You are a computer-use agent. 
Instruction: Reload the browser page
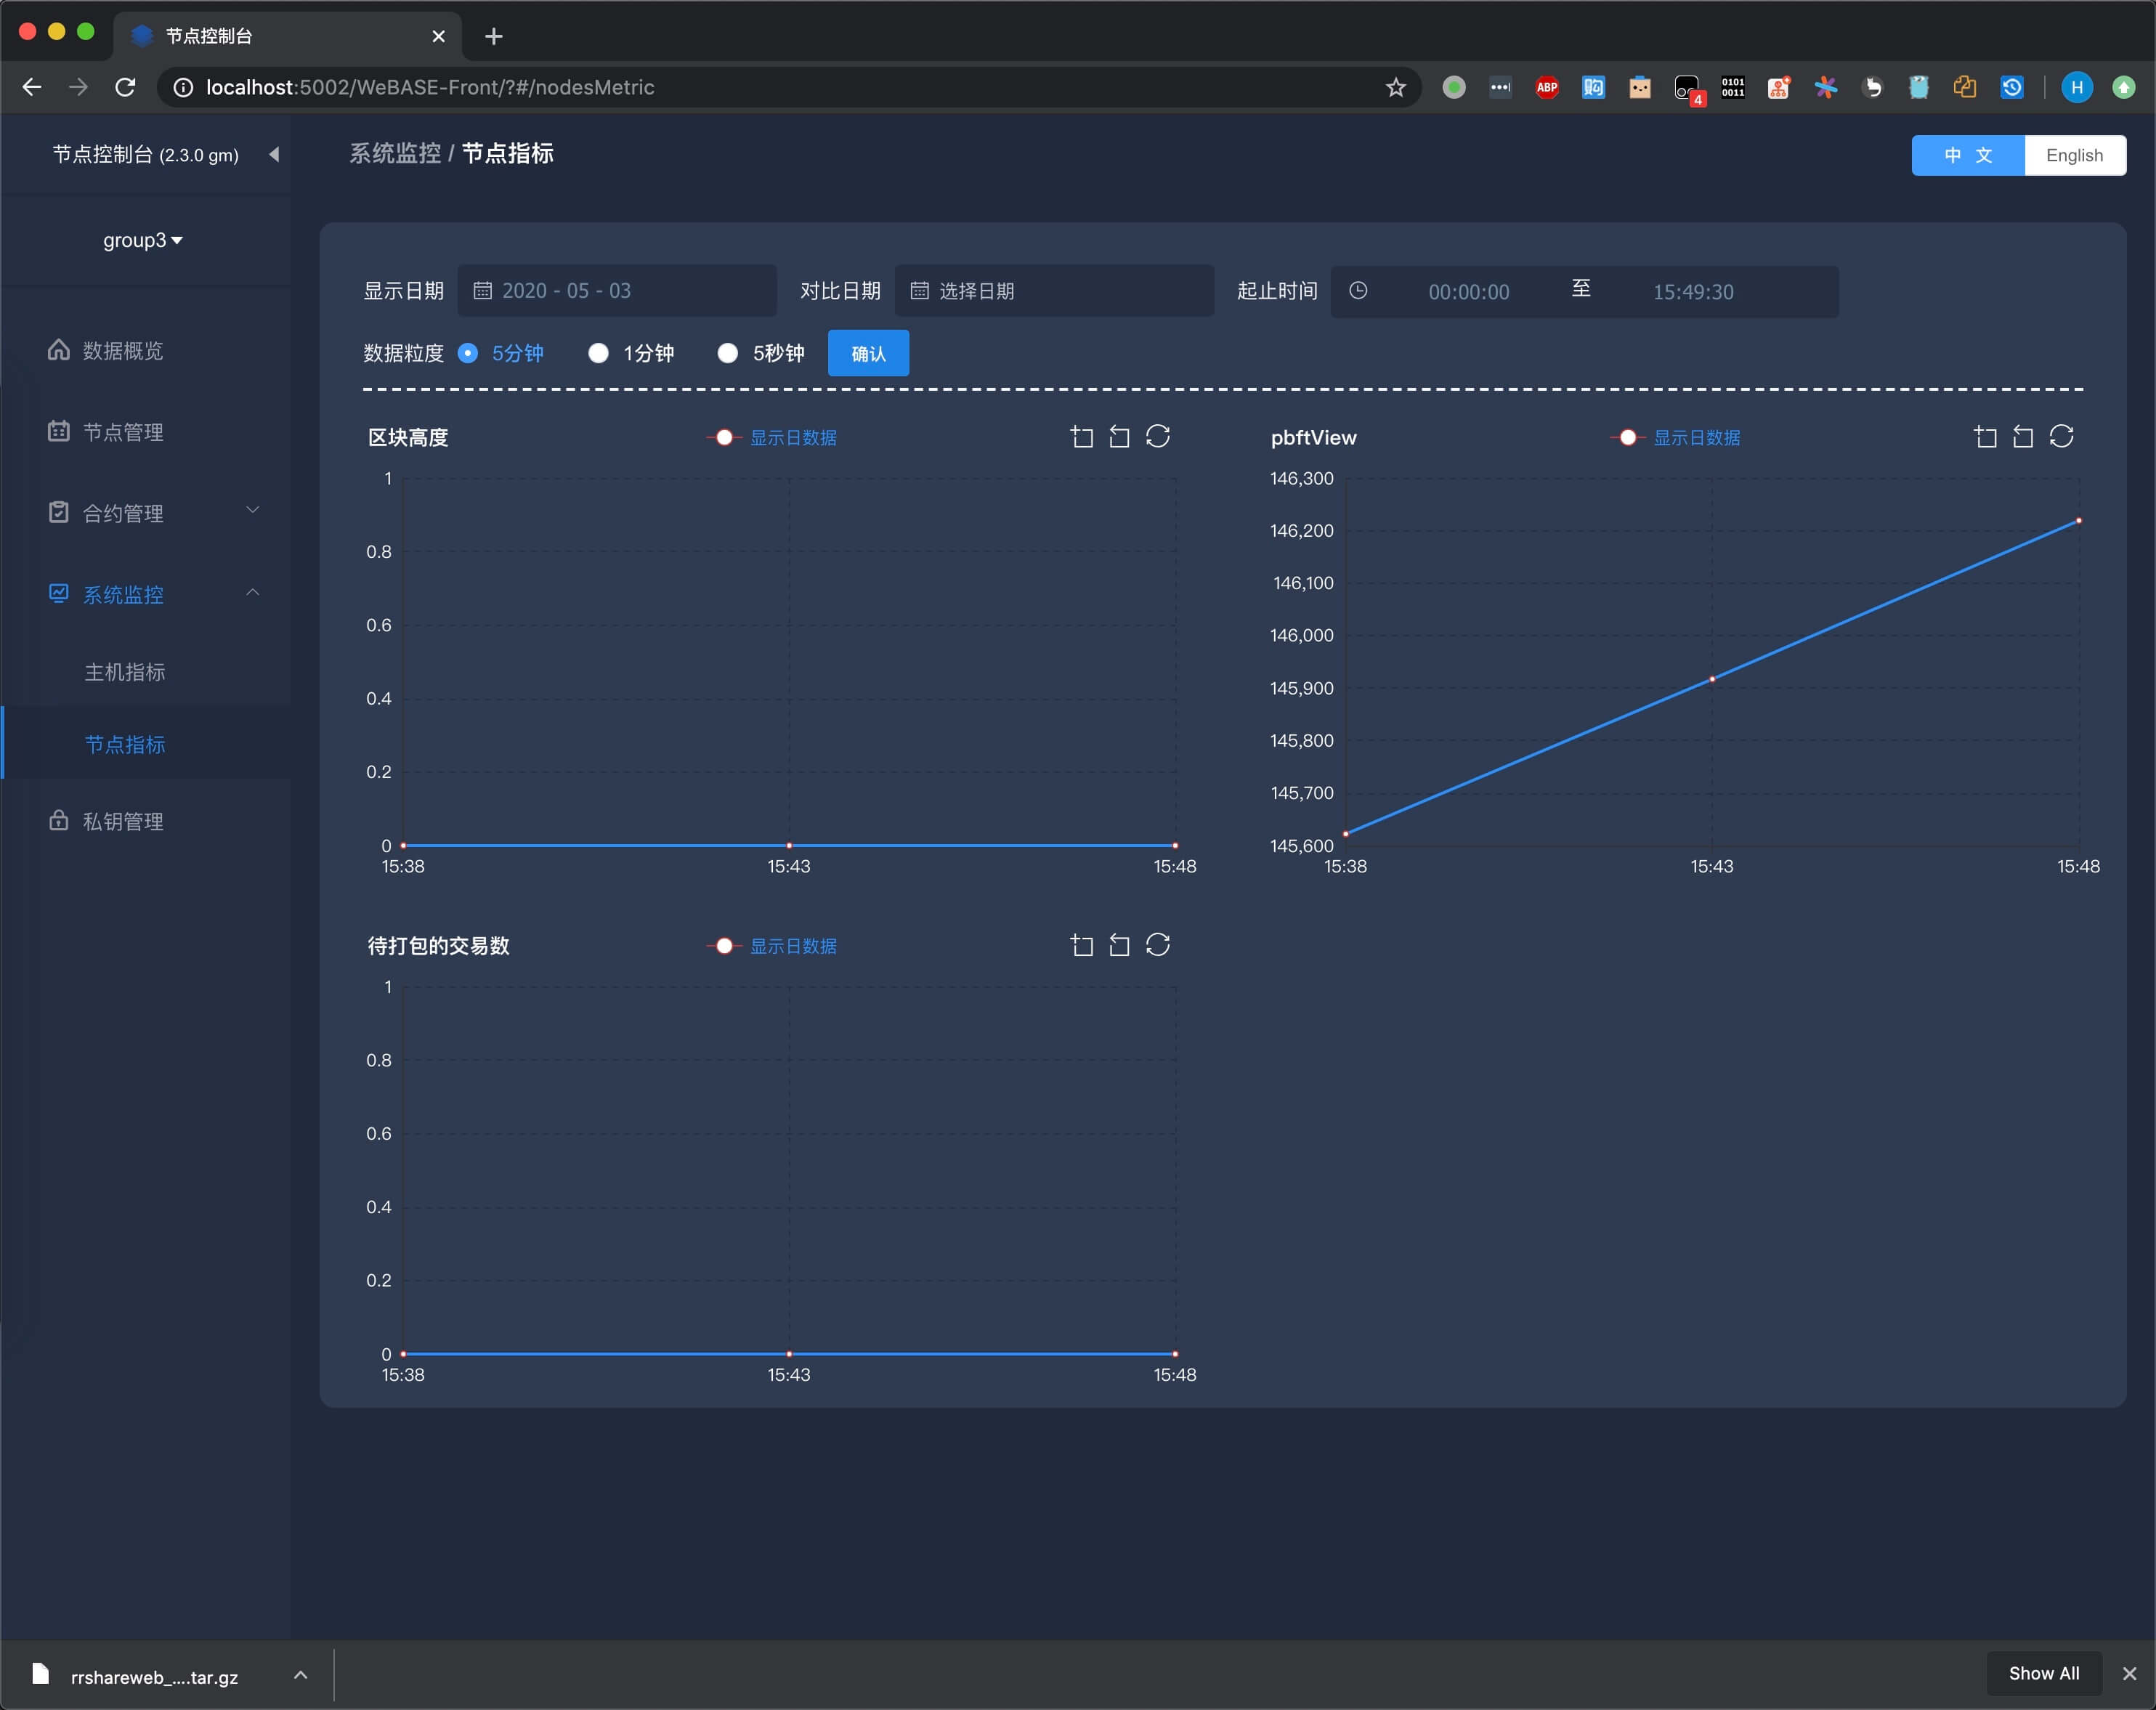click(125, 88)
